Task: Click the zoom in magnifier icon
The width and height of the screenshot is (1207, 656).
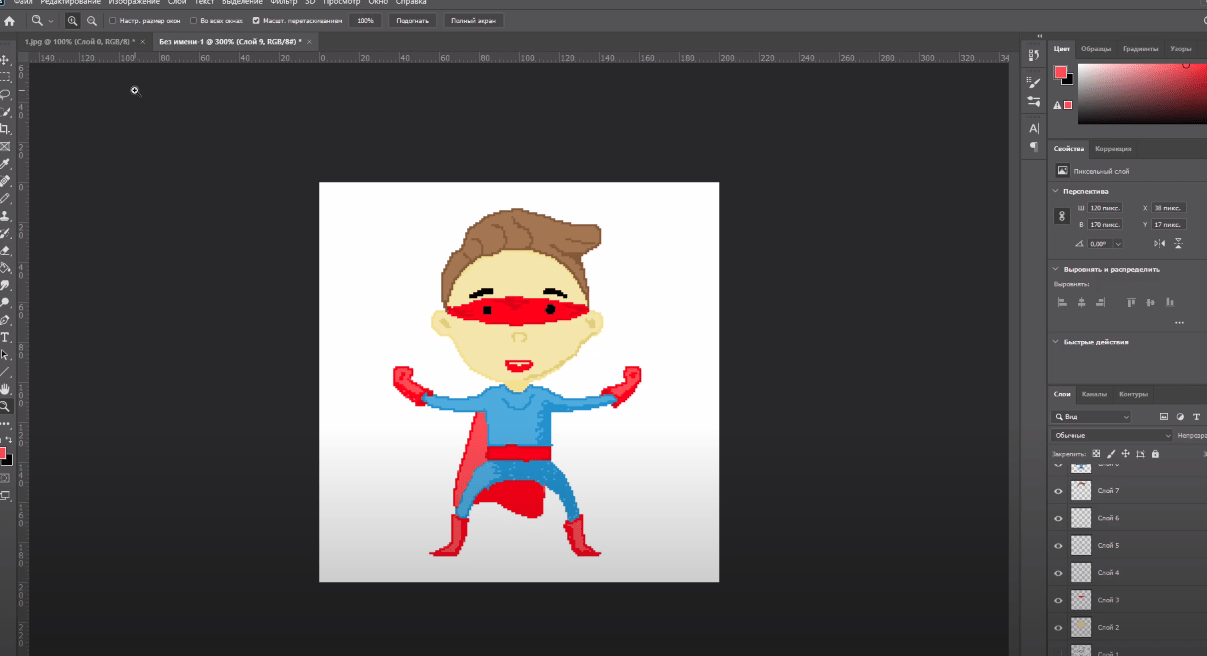Action: point(73,20)
